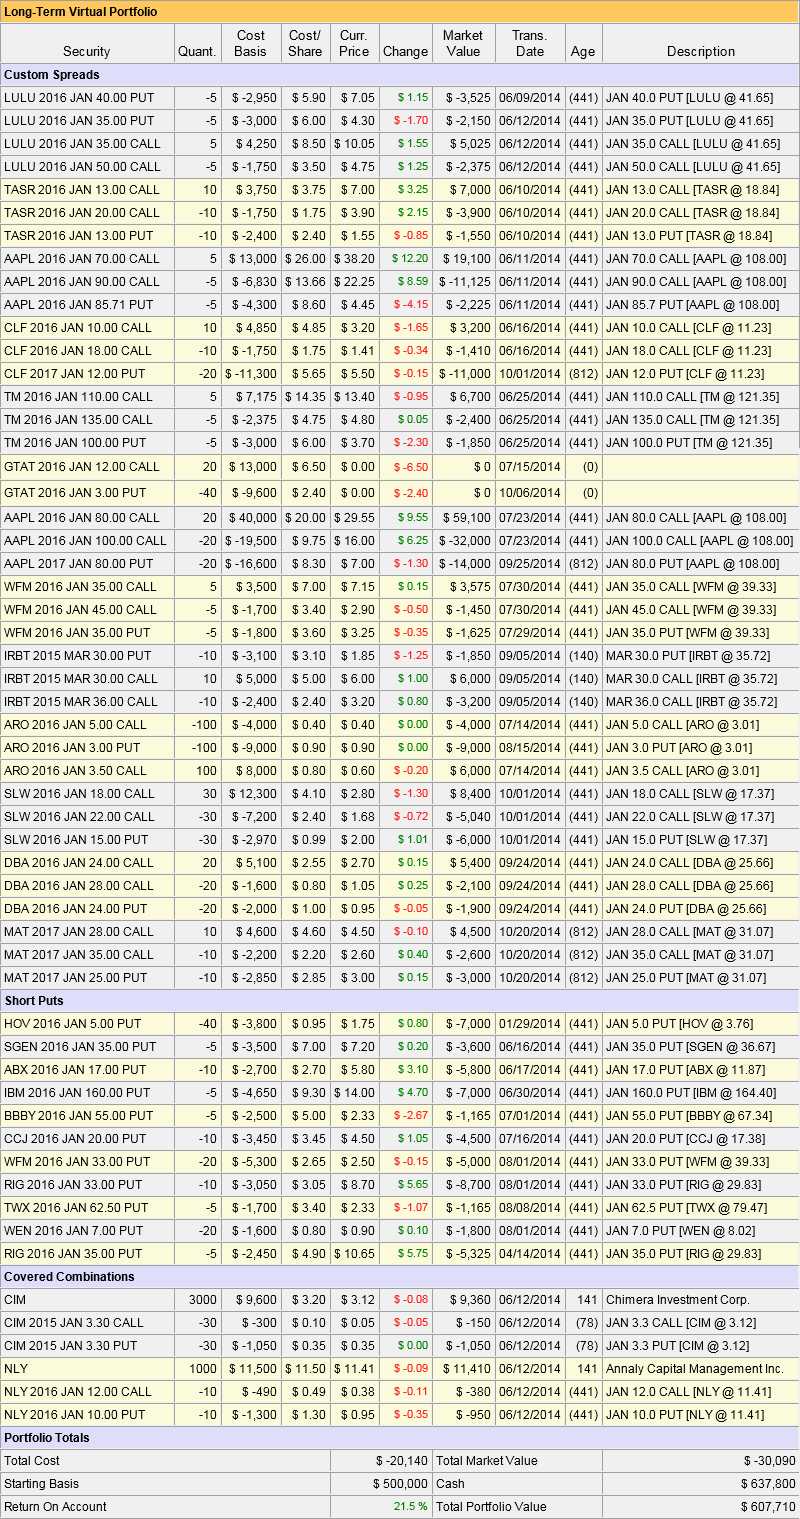Click IRBT 2015 MAR 30.00 PUT security

[x=78, y=656]
